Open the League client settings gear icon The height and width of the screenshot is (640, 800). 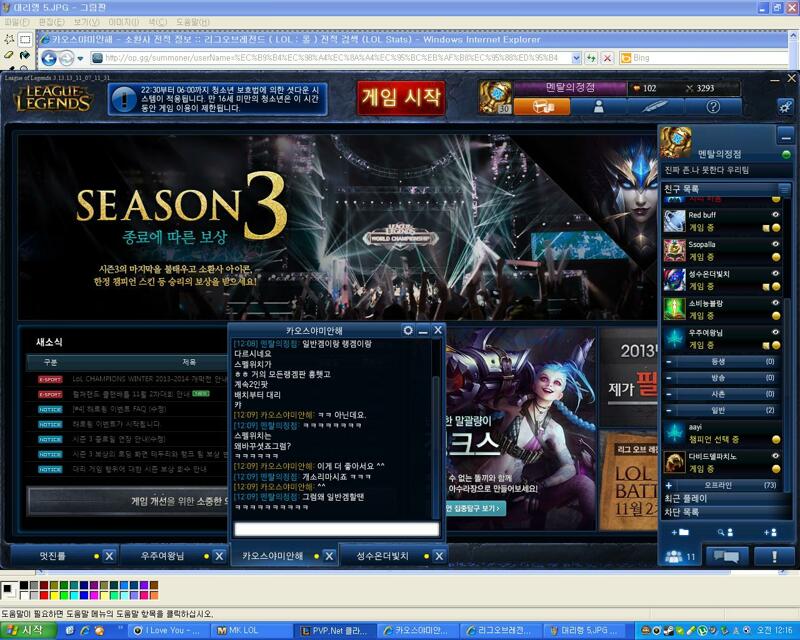coord(785,107)
